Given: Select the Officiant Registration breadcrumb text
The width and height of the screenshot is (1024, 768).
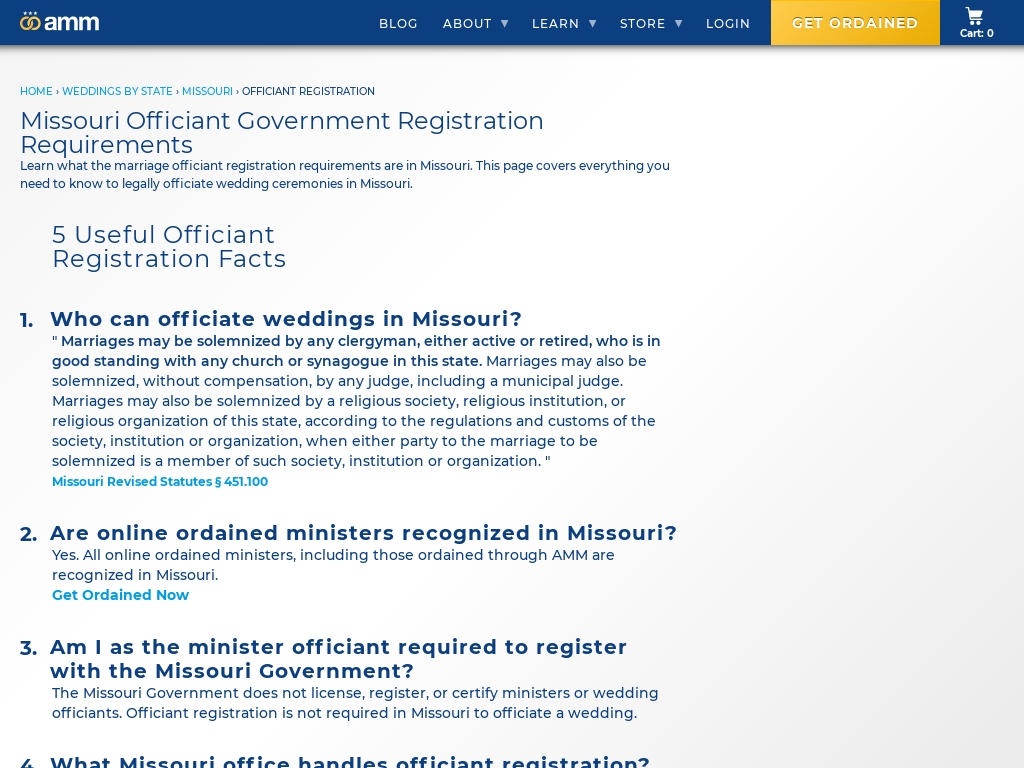Looking at the screenshot, I should 308,91.
